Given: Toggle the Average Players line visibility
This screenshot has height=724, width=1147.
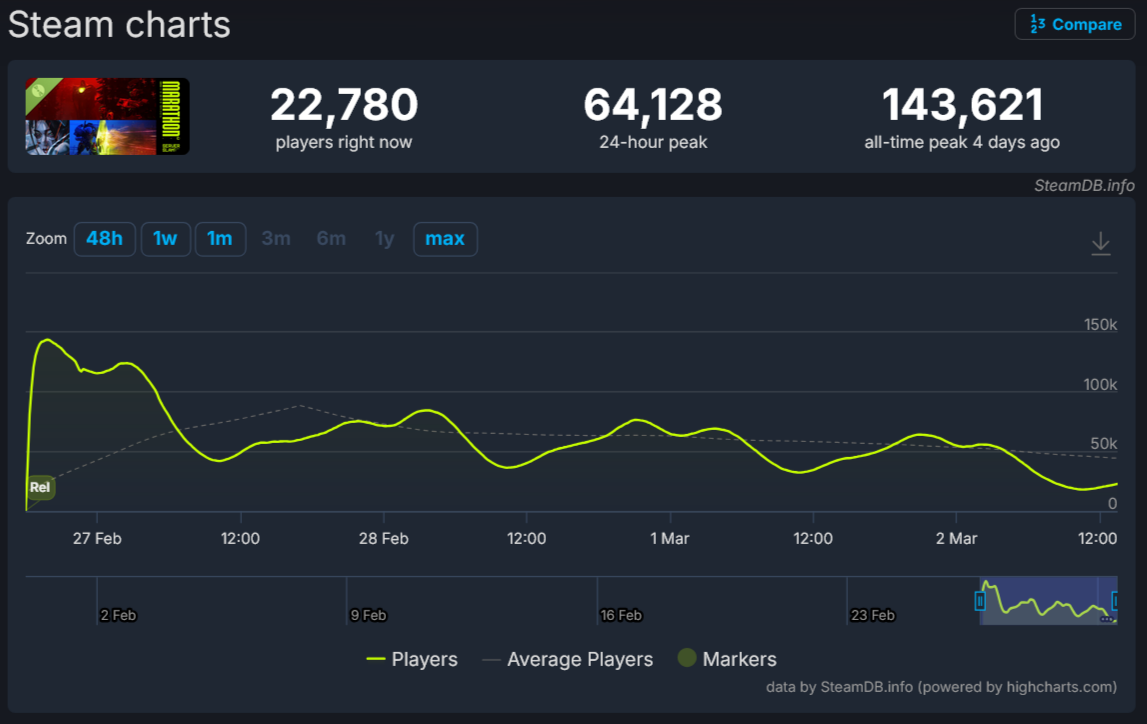Looking at the screenshot, I should point(581,659).
